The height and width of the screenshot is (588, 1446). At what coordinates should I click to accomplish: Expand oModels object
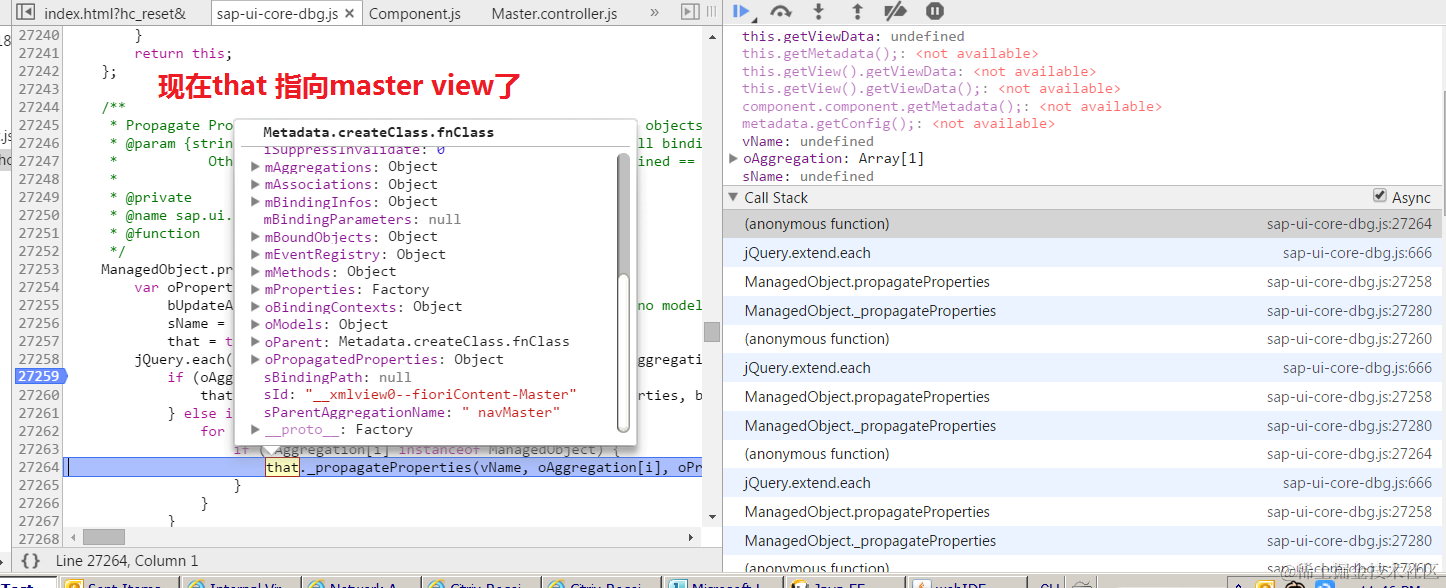point(256,324)
